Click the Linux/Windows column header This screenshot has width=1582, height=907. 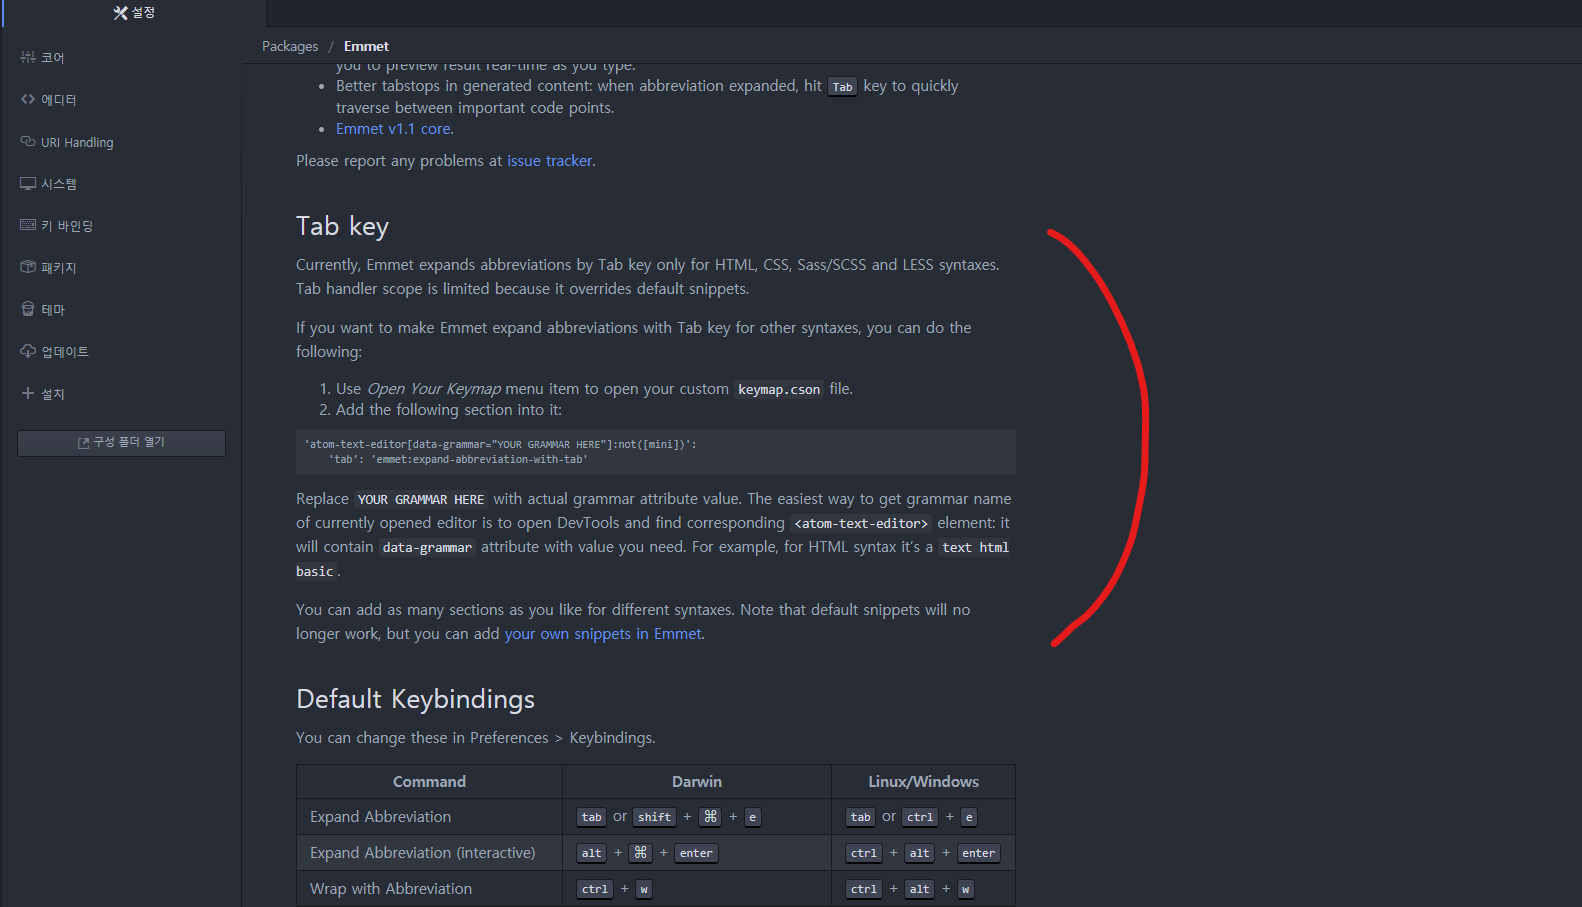click(923, 782)
